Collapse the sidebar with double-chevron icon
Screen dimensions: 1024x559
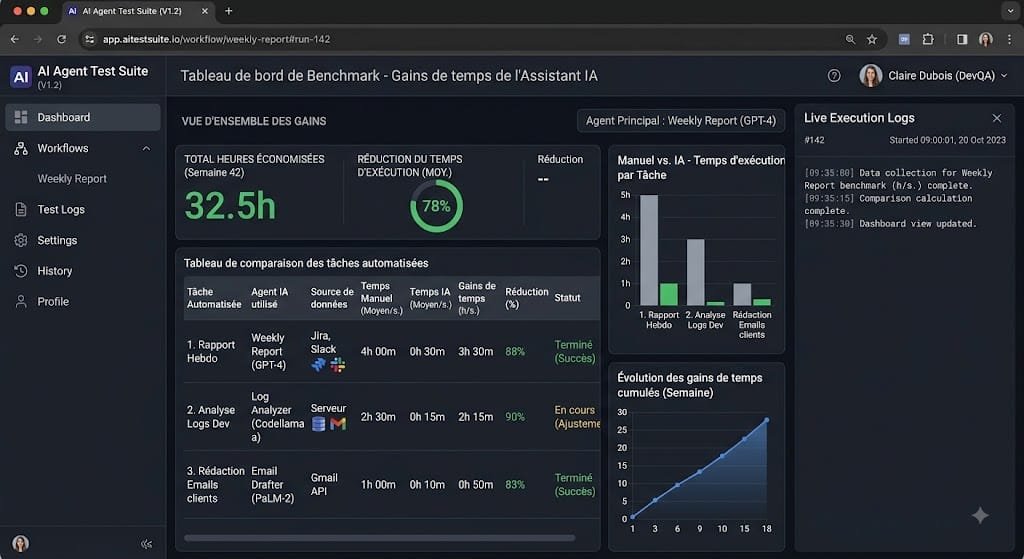coord(146,544)
